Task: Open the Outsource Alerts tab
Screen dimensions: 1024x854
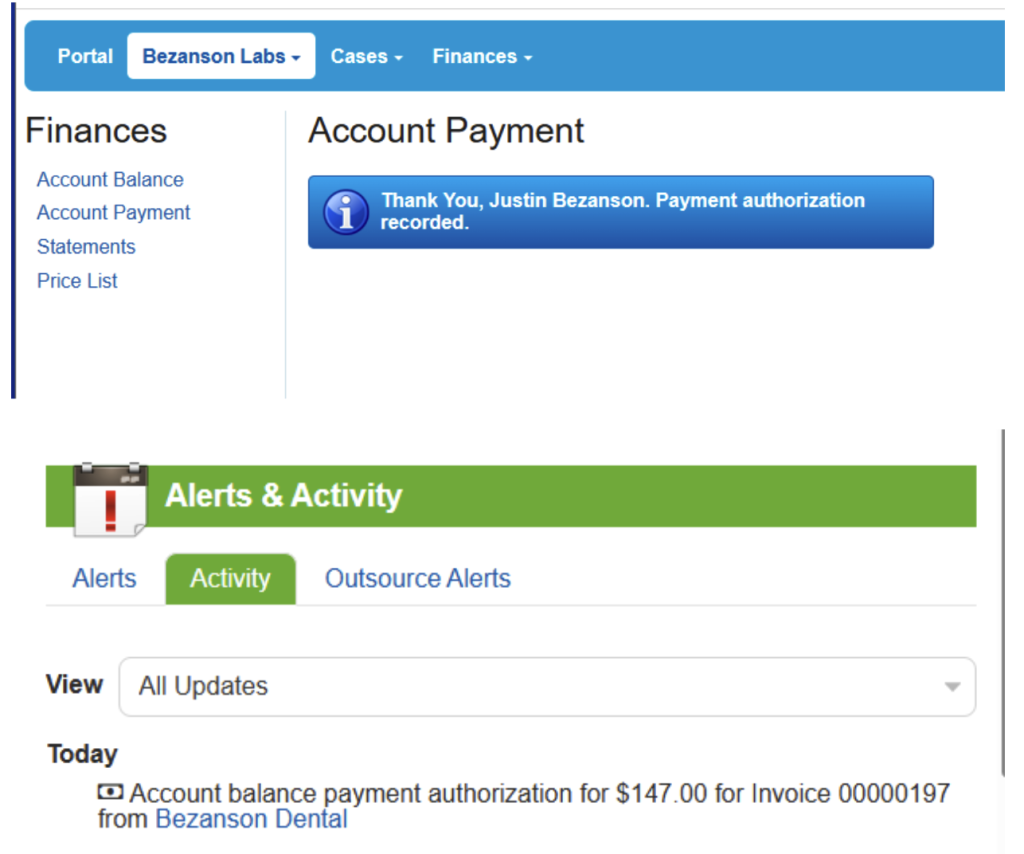Action: [417, 578]
